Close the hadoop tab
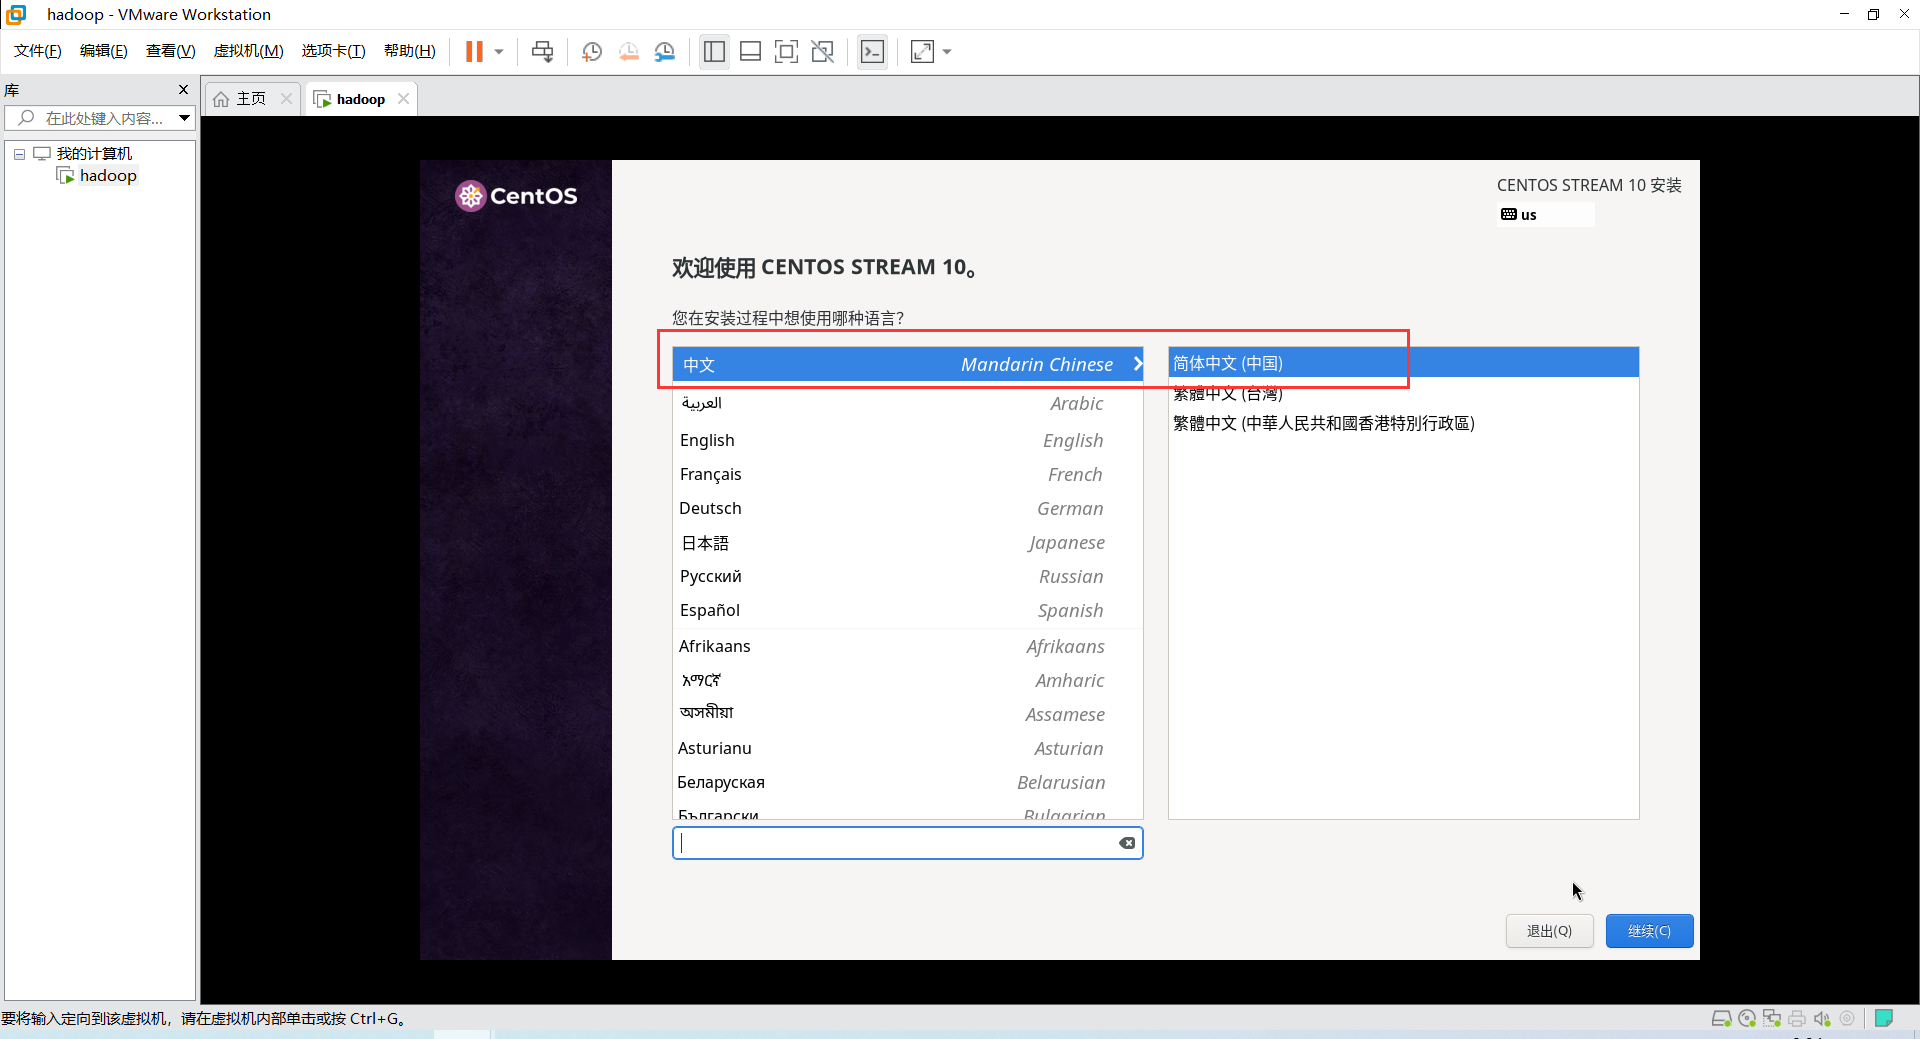Screen dimensions: 1920x1039 [x=403, y=98]
